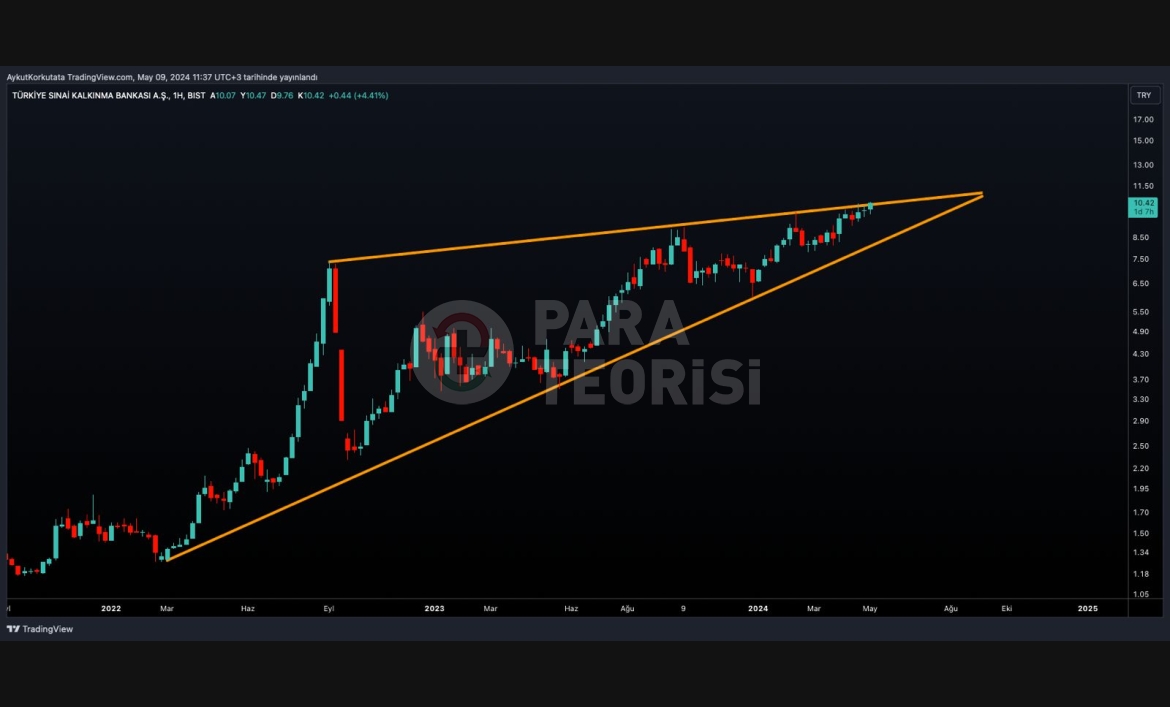The image size is (1170, 707).
Task: Select the upper orange trendline
Action: click(657, 227)
